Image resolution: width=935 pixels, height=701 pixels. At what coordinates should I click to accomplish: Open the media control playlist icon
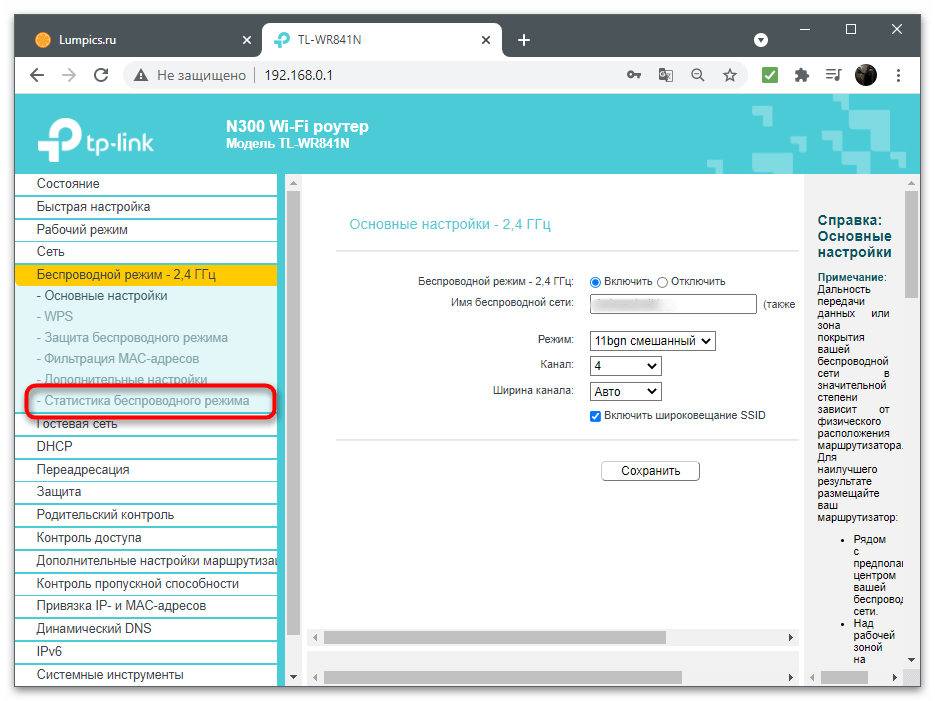(834, 75)
